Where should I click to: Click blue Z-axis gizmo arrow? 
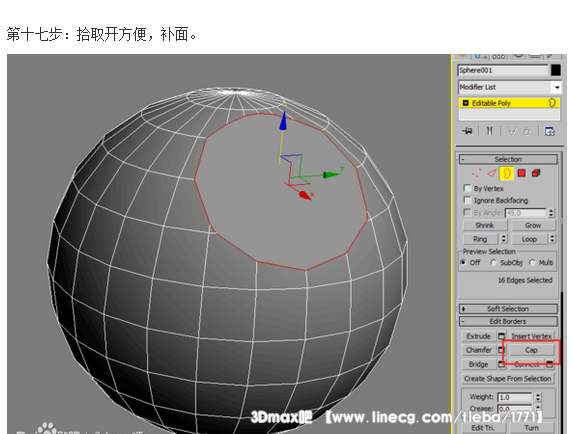pos(283,121)
